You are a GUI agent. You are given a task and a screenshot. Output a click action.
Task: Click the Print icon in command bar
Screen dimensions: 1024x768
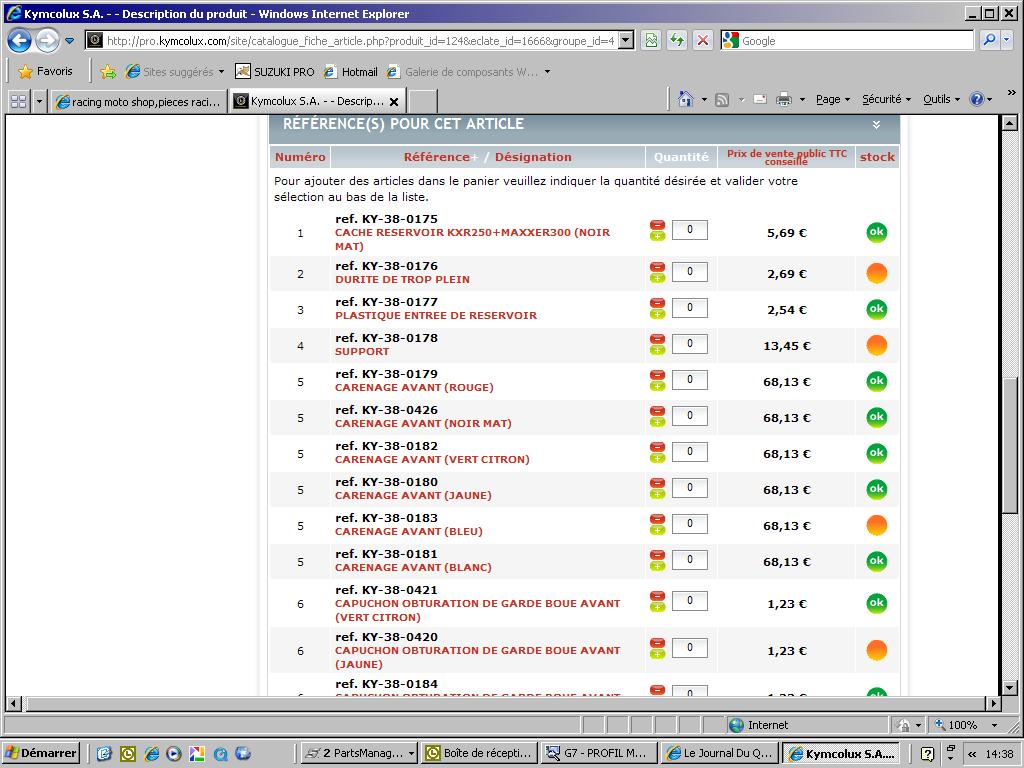tap(784, 99)
